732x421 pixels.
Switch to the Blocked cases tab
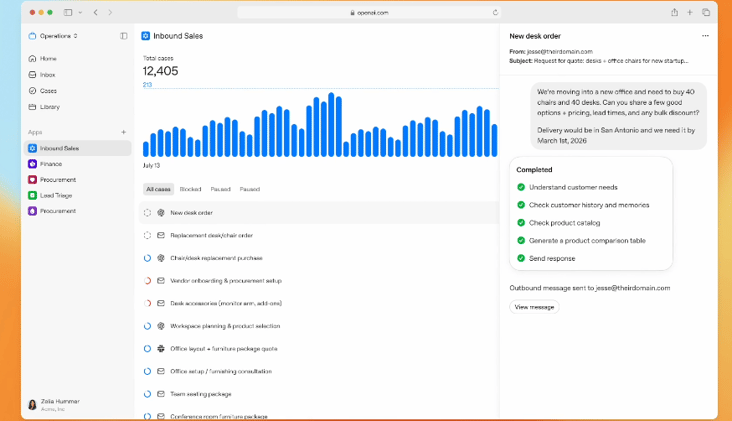click(190, 189)
